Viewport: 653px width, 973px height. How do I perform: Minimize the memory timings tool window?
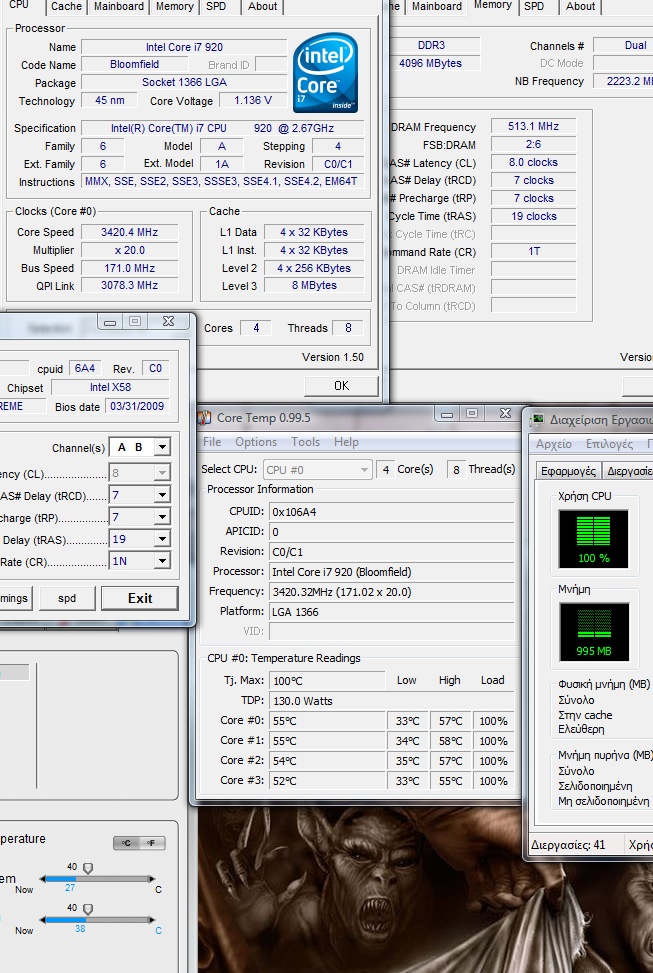(x=110, y=321)
